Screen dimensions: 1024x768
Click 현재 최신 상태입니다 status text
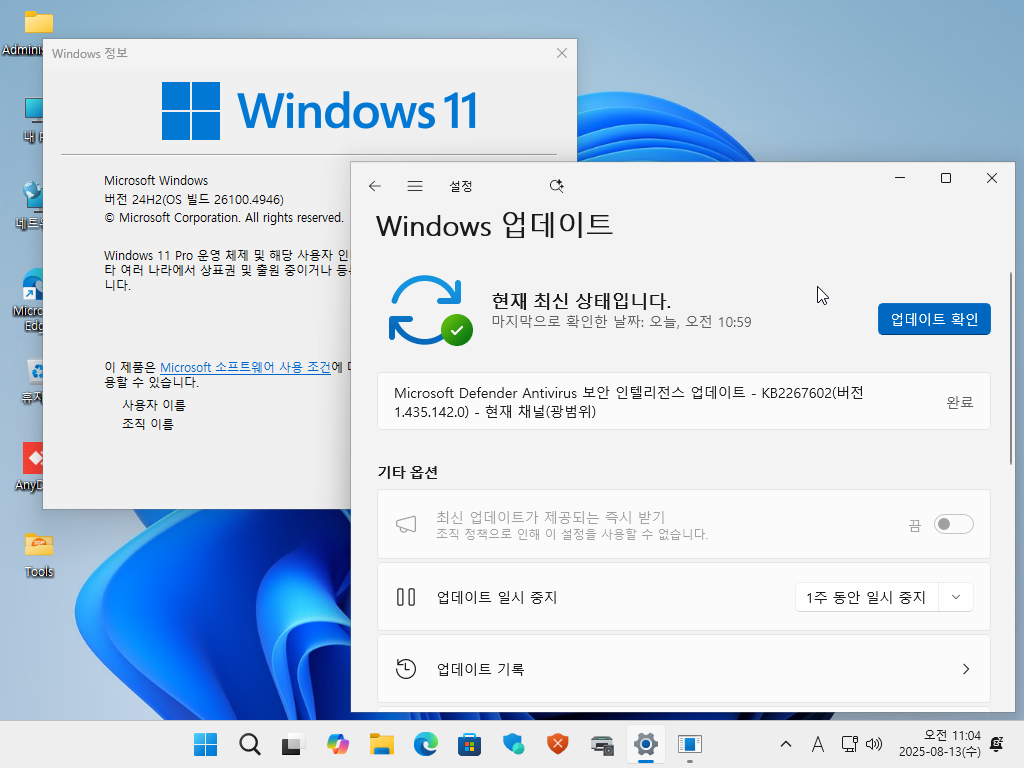coord(581,301)
